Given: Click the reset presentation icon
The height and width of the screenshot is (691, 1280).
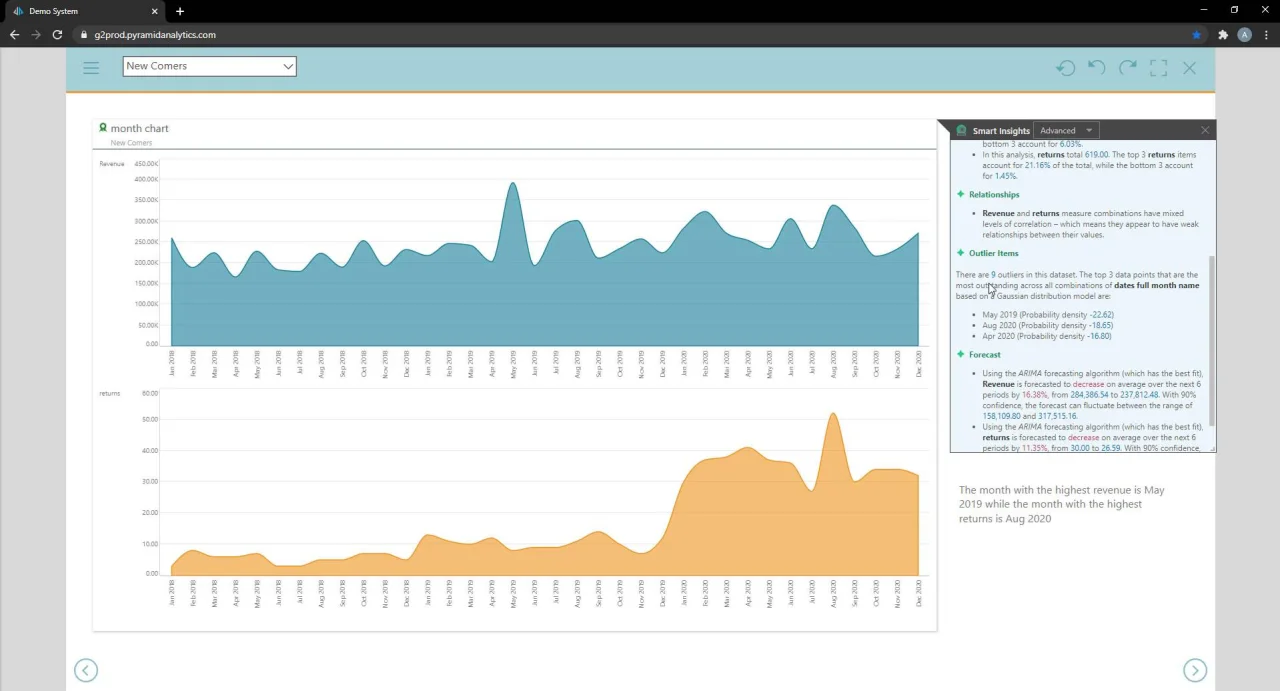Looking at the screenshot, I should pyautogui.click(x=1066, y=68).
